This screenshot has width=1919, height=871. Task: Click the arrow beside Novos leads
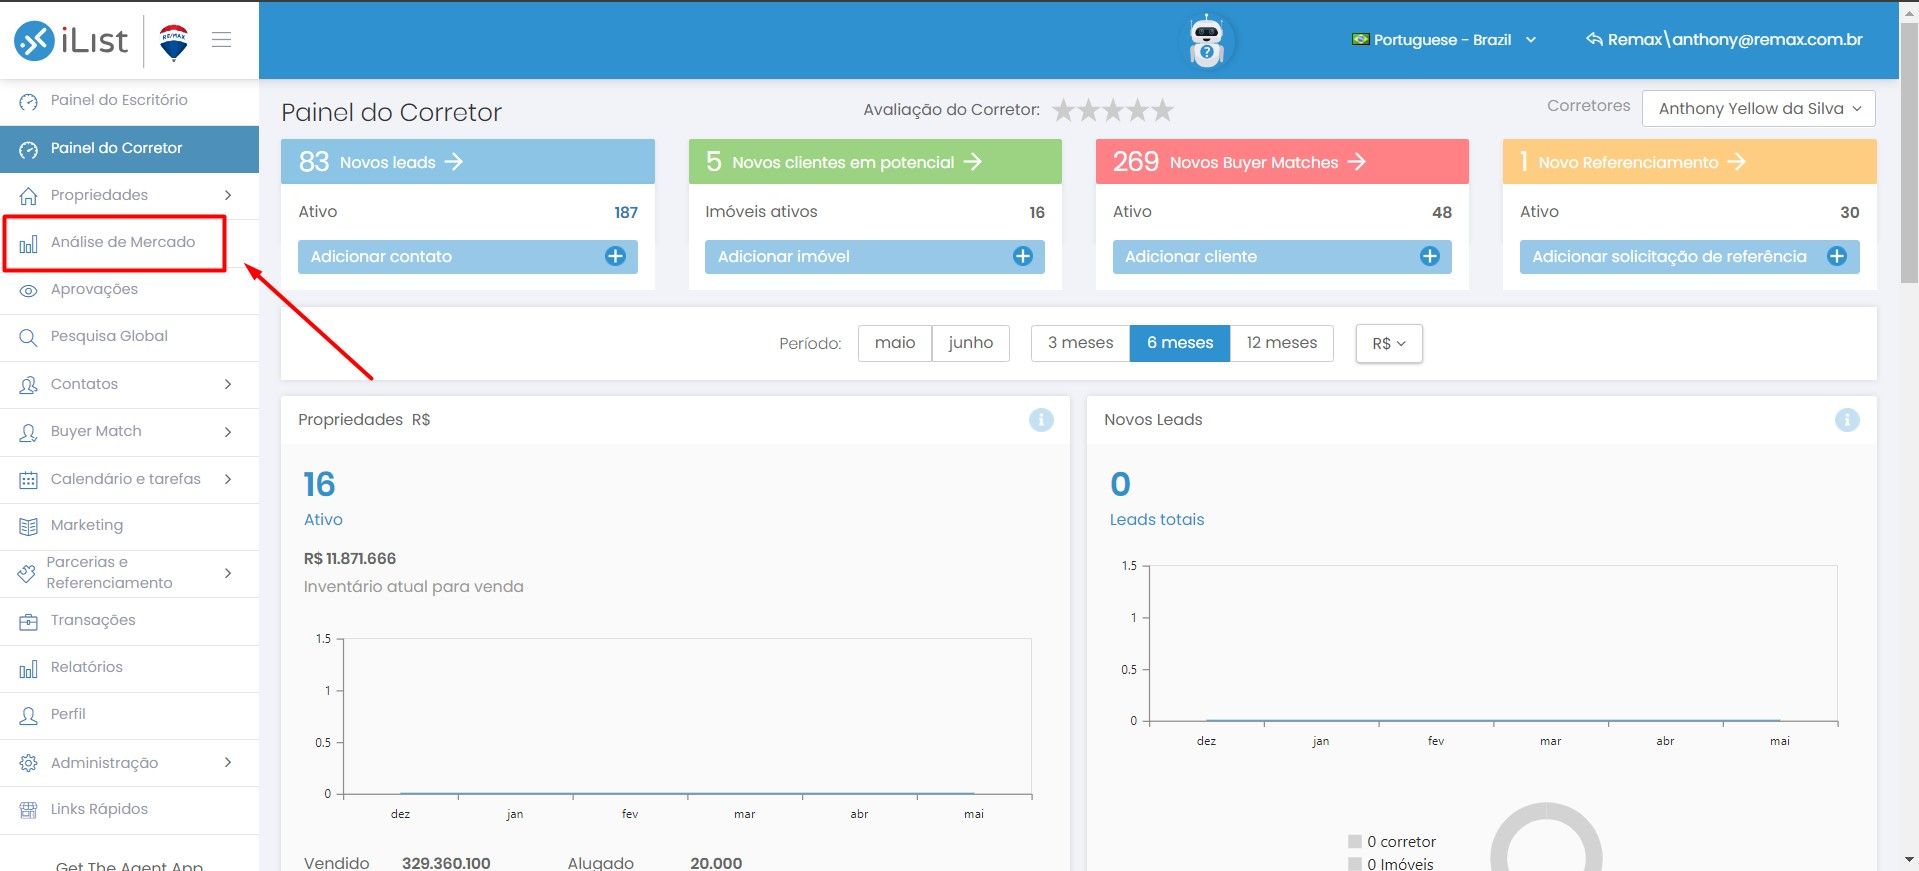(x=454, y=162)
